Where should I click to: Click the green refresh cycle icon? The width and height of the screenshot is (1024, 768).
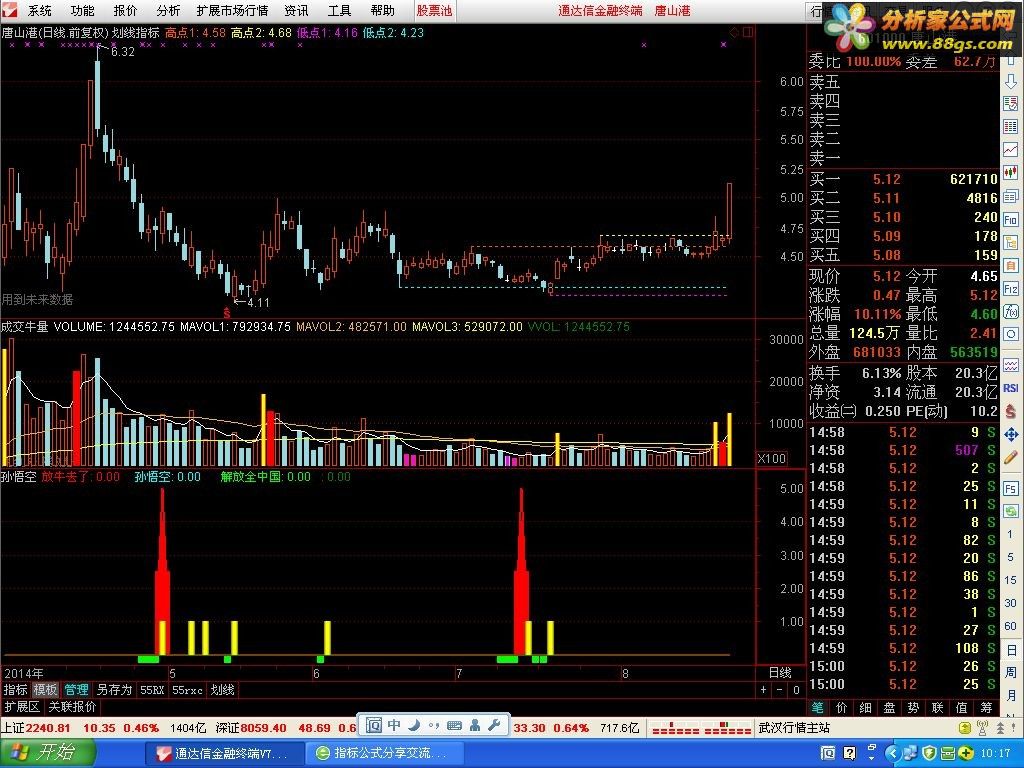click(x=1010, y=511)
